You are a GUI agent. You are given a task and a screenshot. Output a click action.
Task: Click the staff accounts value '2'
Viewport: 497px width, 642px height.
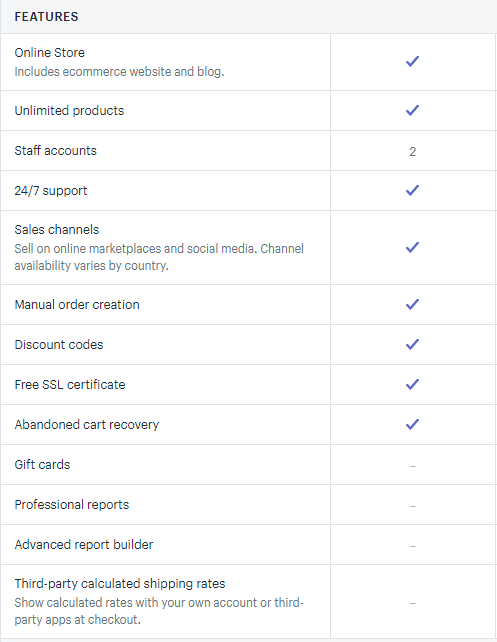(x=413, y=152)
